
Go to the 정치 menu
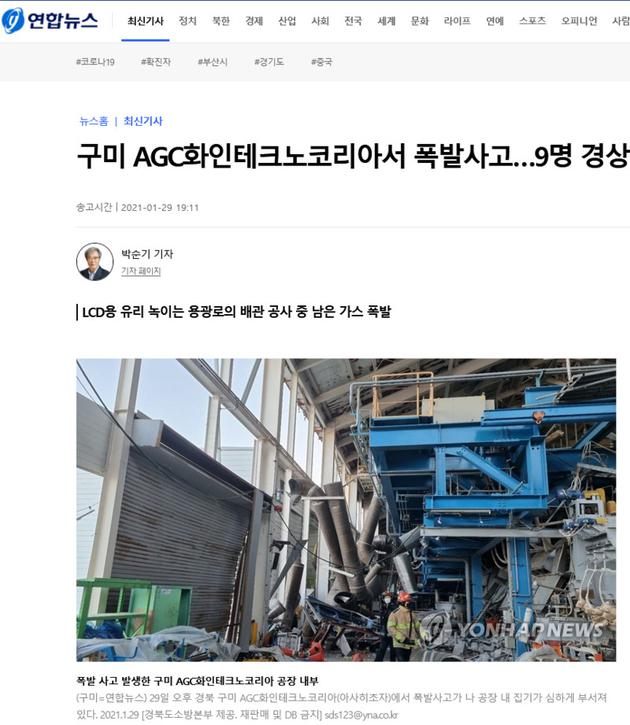[188, 21]
